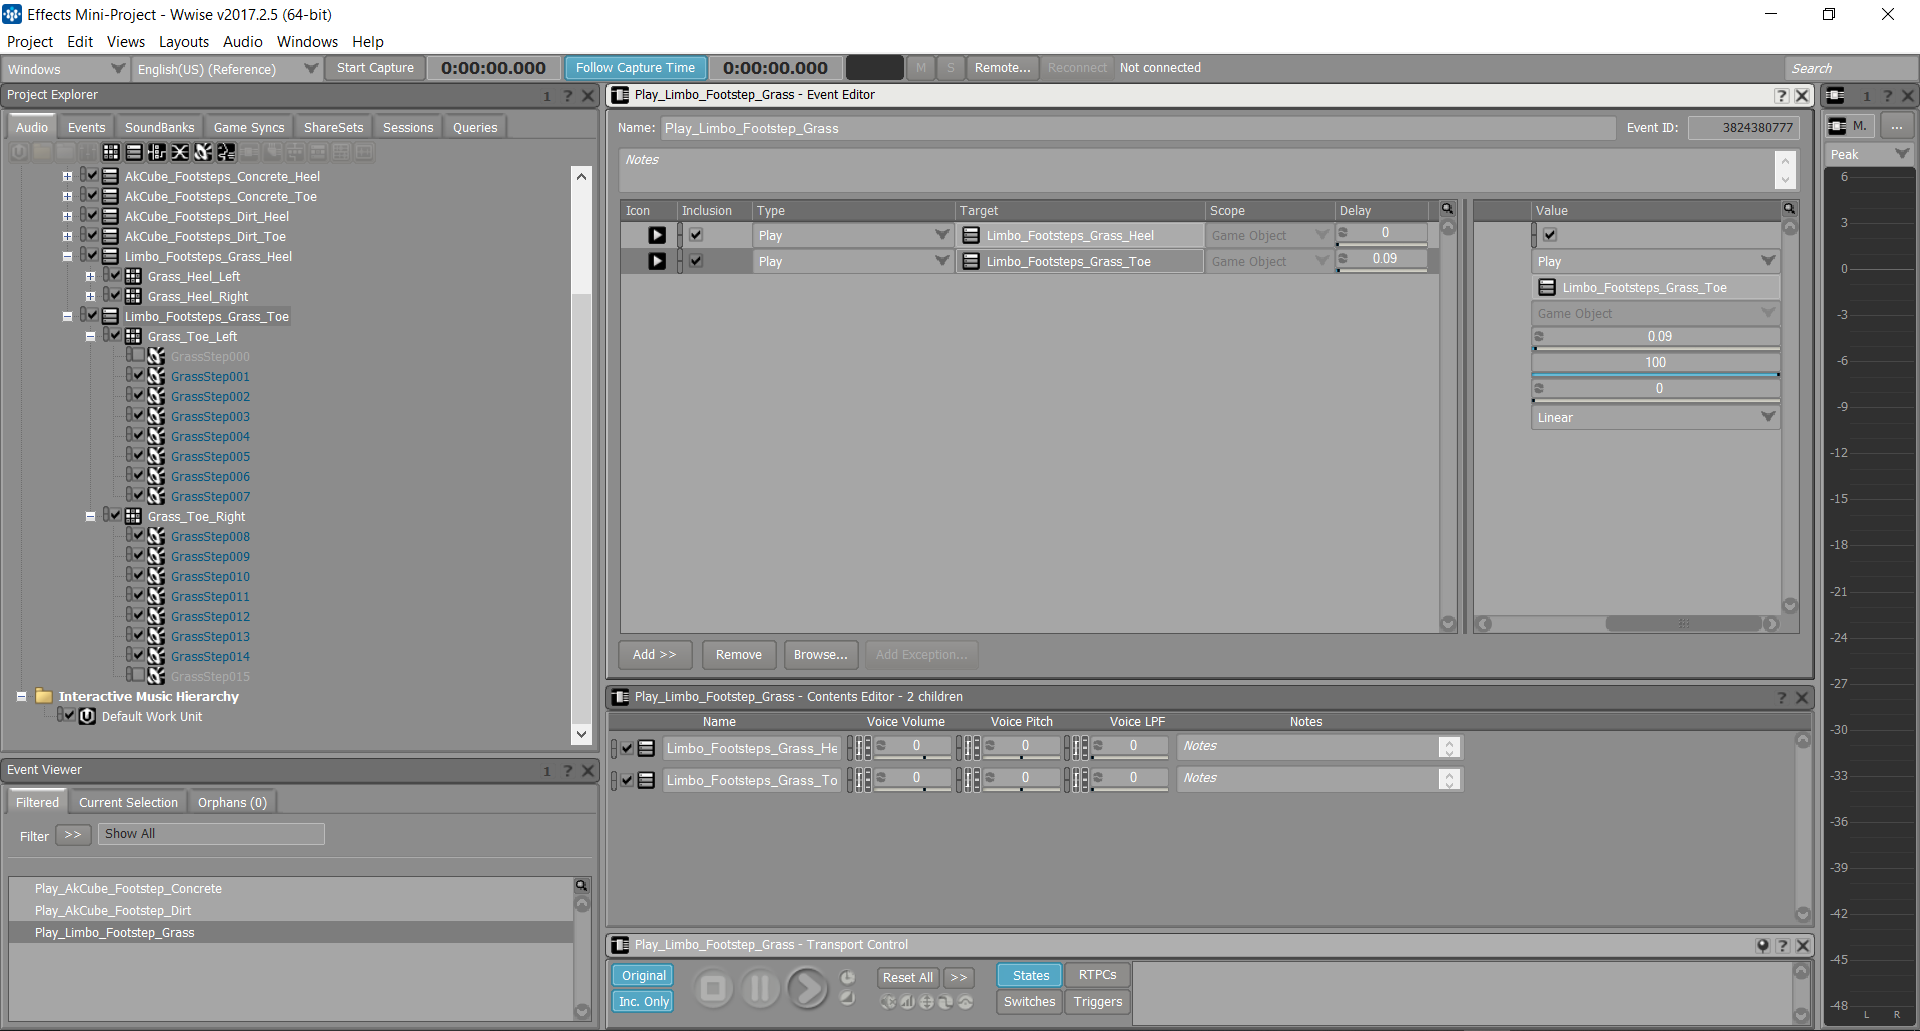The width and height of the screenshot is (1920, 1031).
Task: Click the search icon in Event Viewer list
Action: 581,886
